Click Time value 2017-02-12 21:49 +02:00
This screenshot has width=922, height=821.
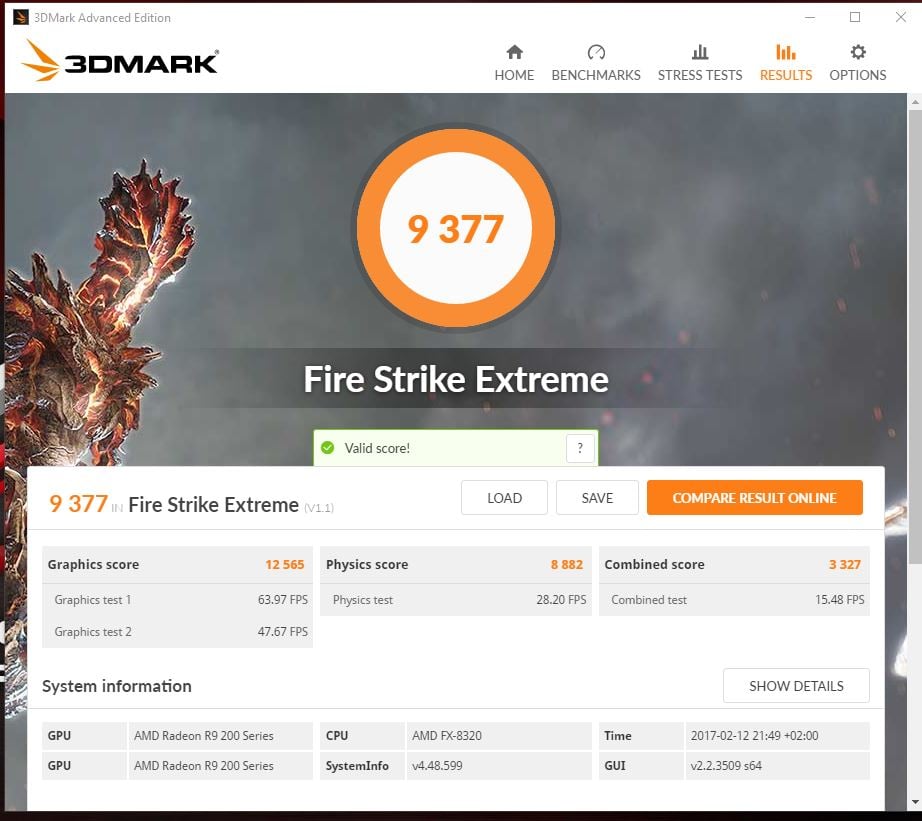[x=754, y=736]
